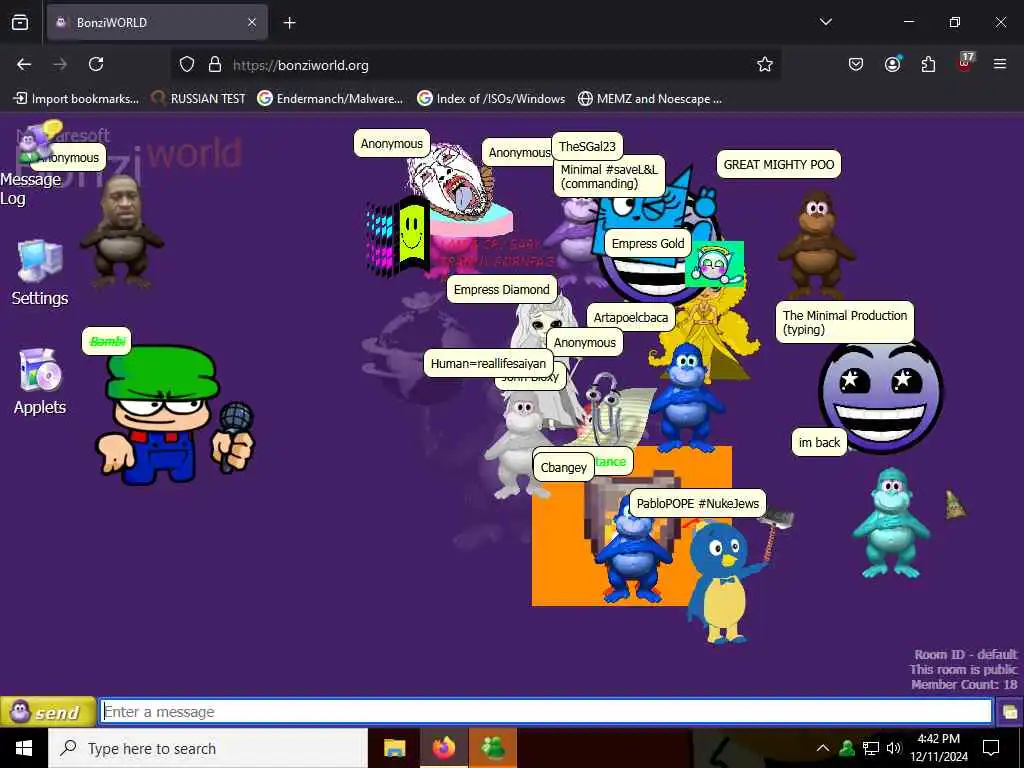The image size is (1024, 768).
Task: Click the 'Empress Diamond' name label
Action: 502,289
